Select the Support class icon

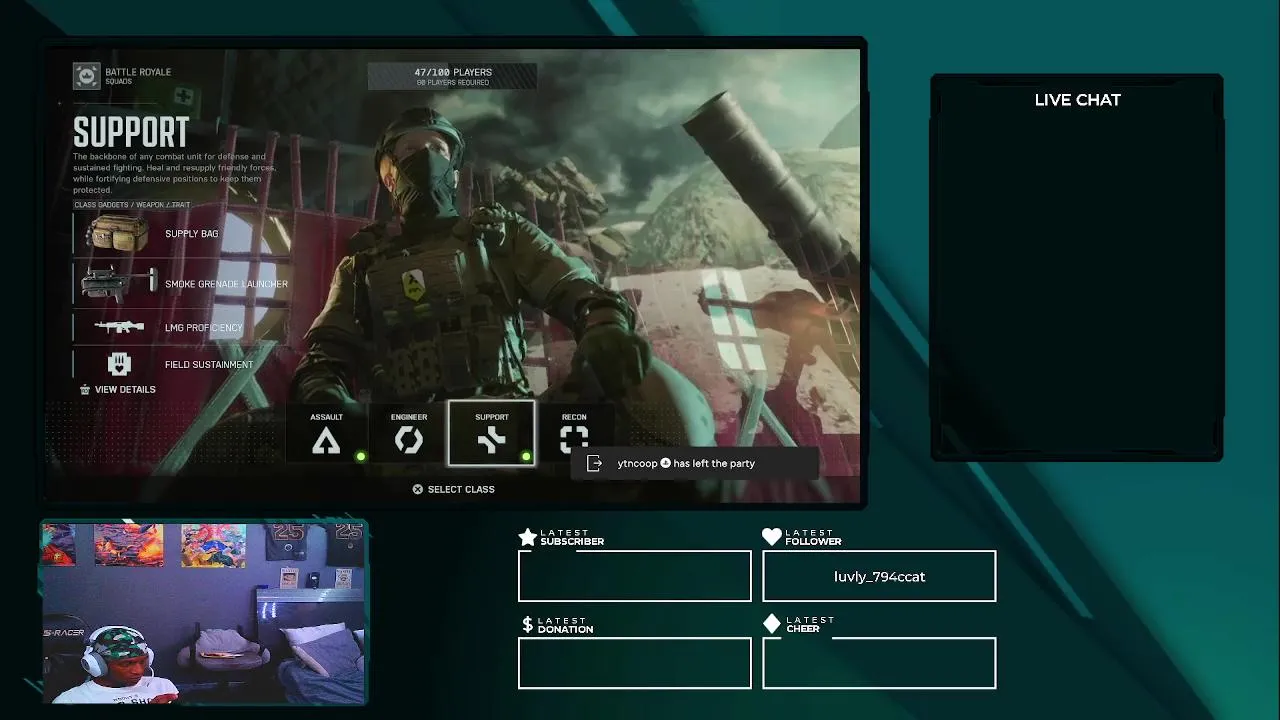(491, 441)
